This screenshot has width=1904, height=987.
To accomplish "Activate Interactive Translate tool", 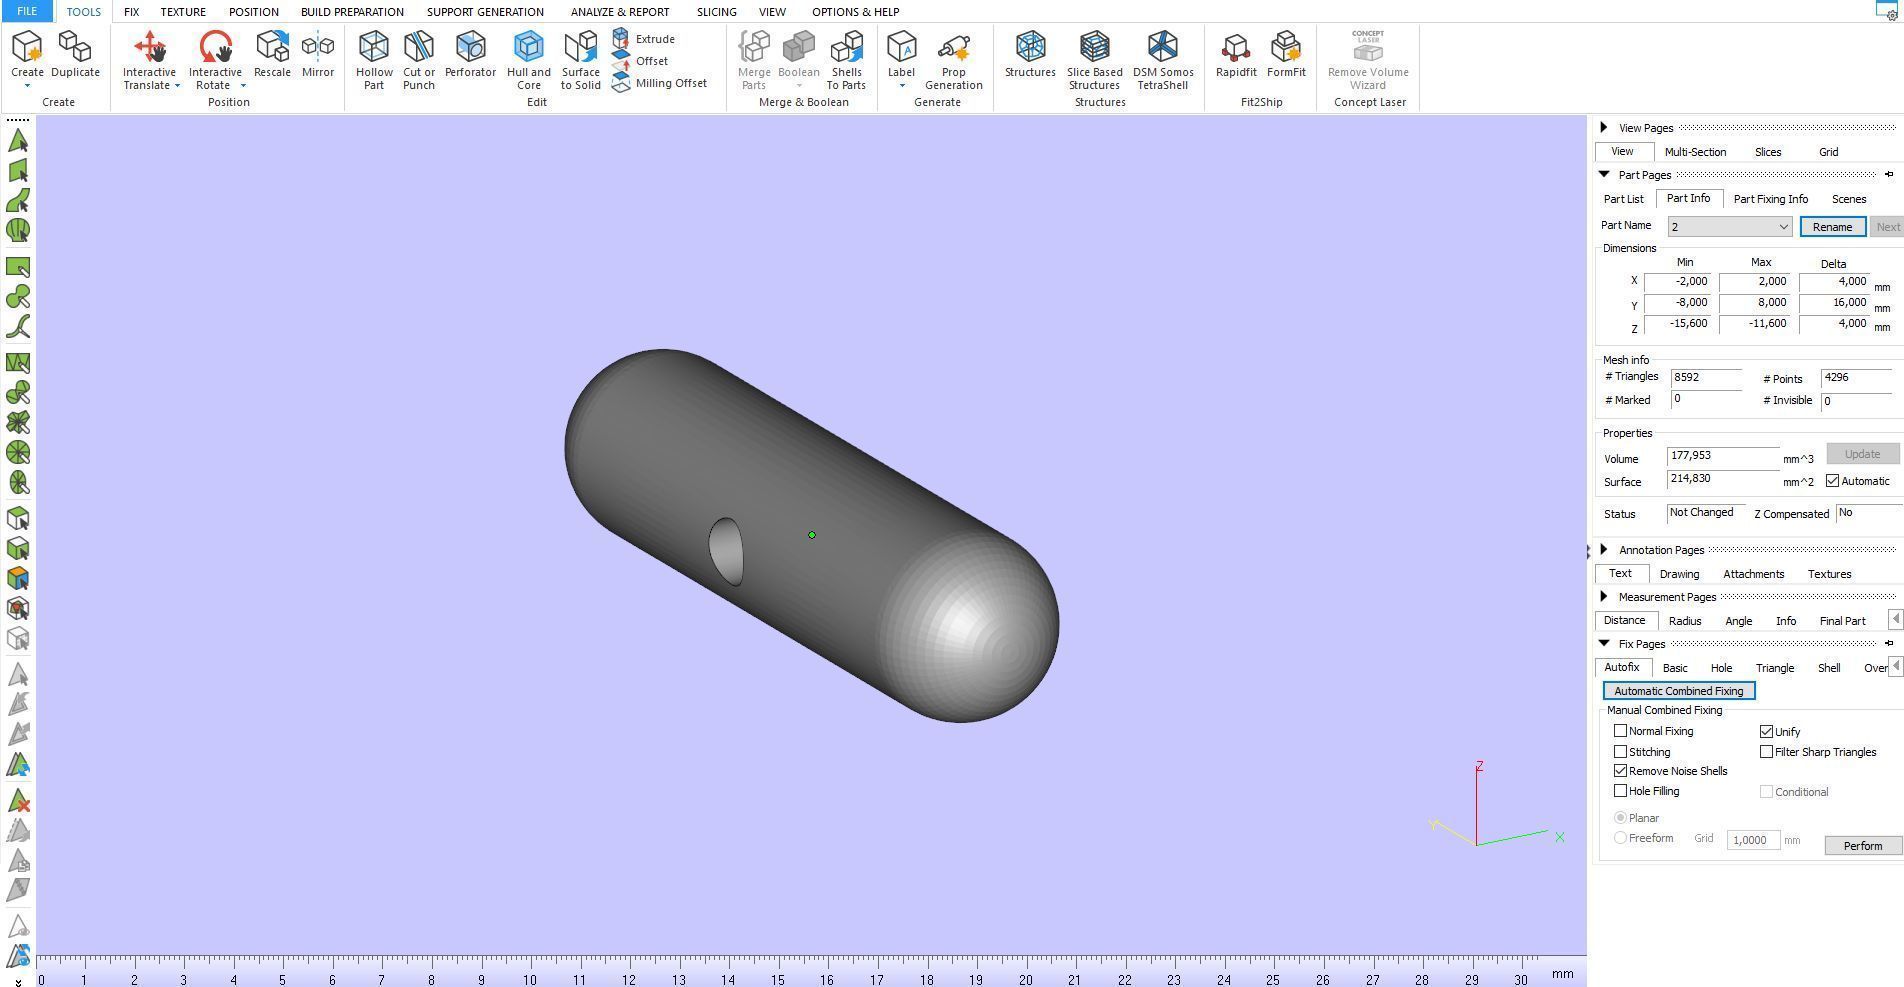I will coord(149,54).
